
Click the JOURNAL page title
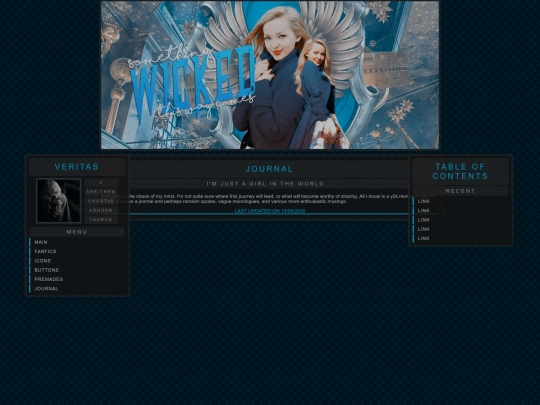coord(269,169)
